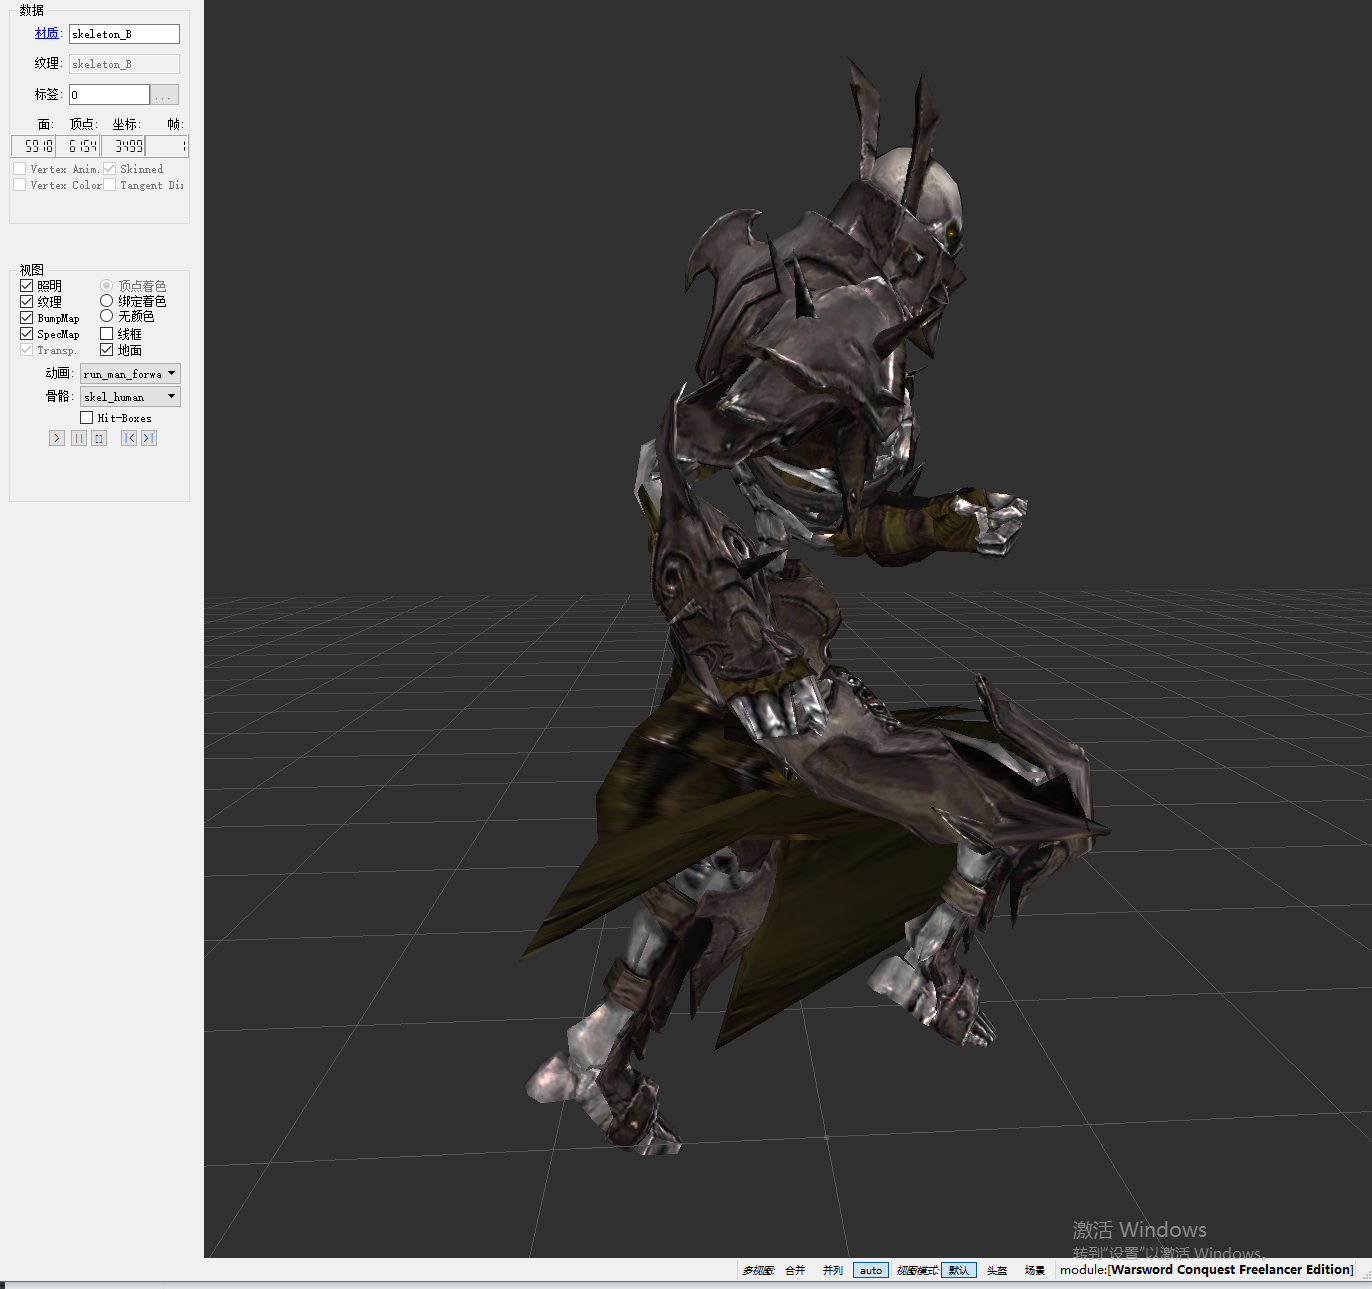Click the position count field 3499
This screenshot has height=1289, width=1372.
[123, 146]
